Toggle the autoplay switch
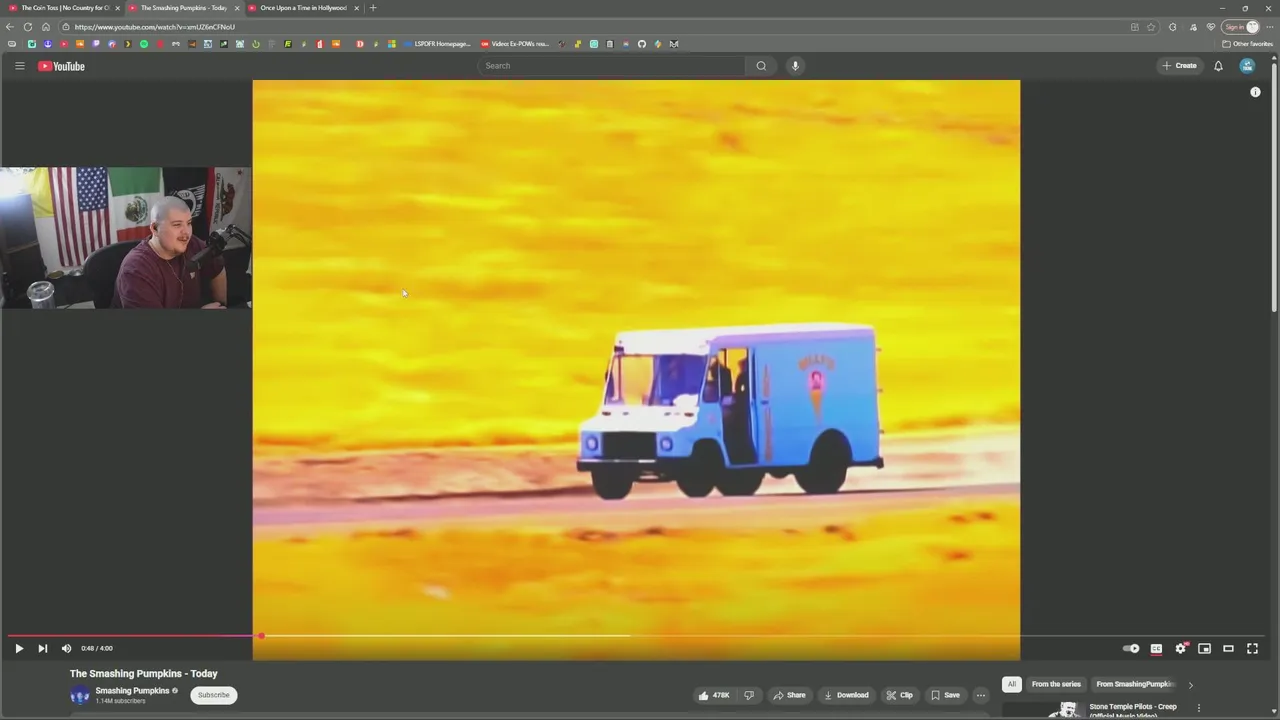 coord(1131,648)
